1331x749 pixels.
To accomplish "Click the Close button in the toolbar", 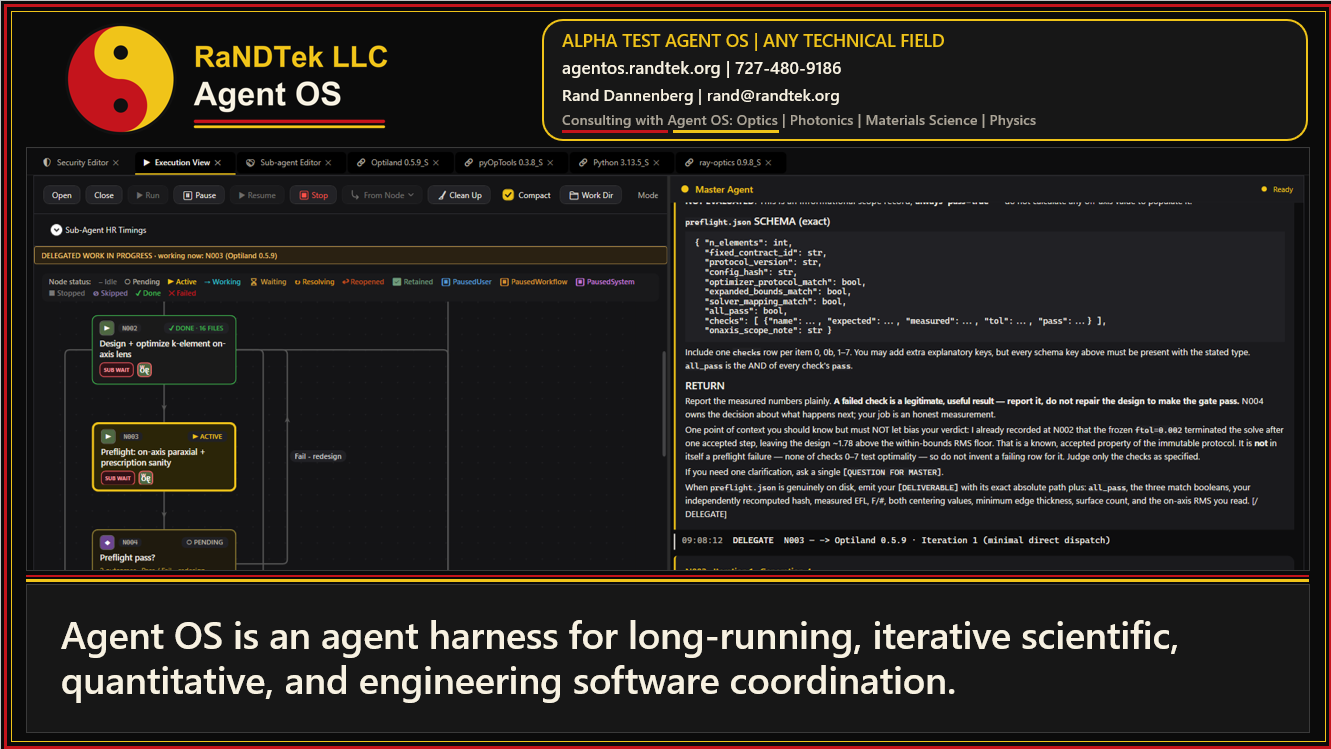I will pos(104,195).
